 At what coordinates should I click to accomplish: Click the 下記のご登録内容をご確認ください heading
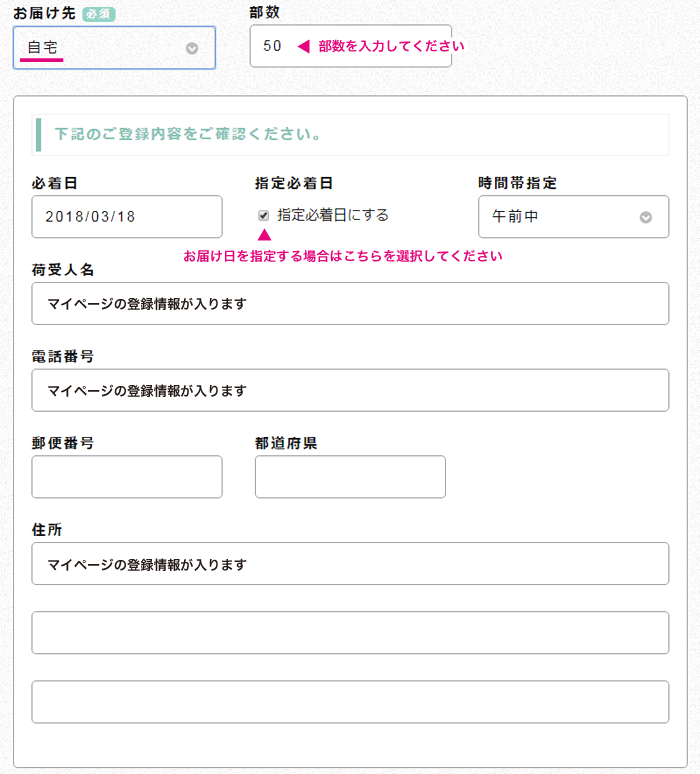pos(188,134)
